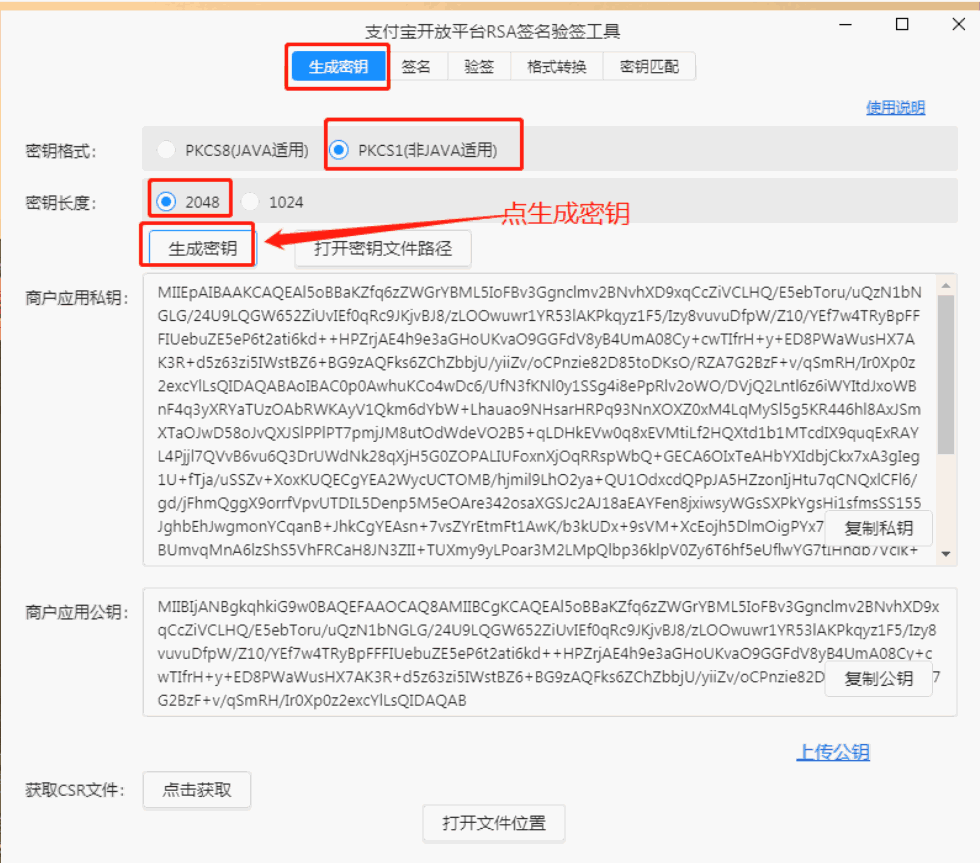Screen dimensions: 980x863
Task: Open the 密钥匹配 tab
Action: click(649, 66)
